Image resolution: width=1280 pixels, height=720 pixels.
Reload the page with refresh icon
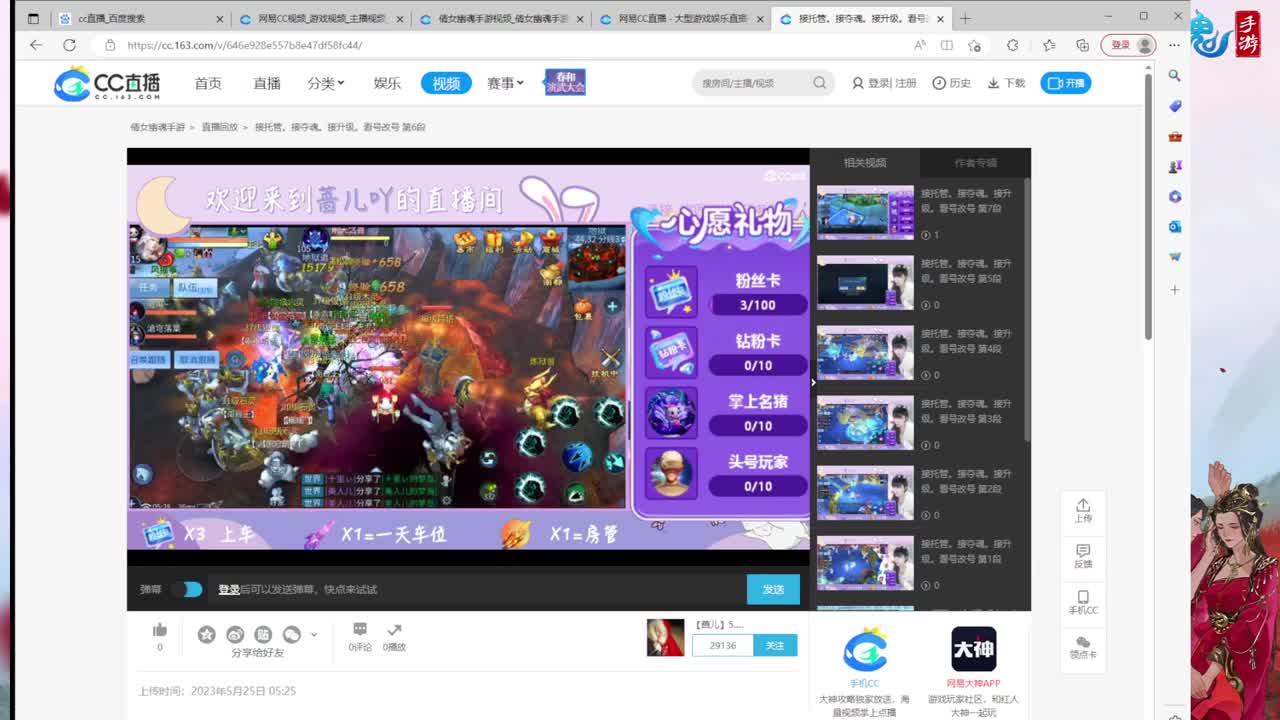click(69, 45)
